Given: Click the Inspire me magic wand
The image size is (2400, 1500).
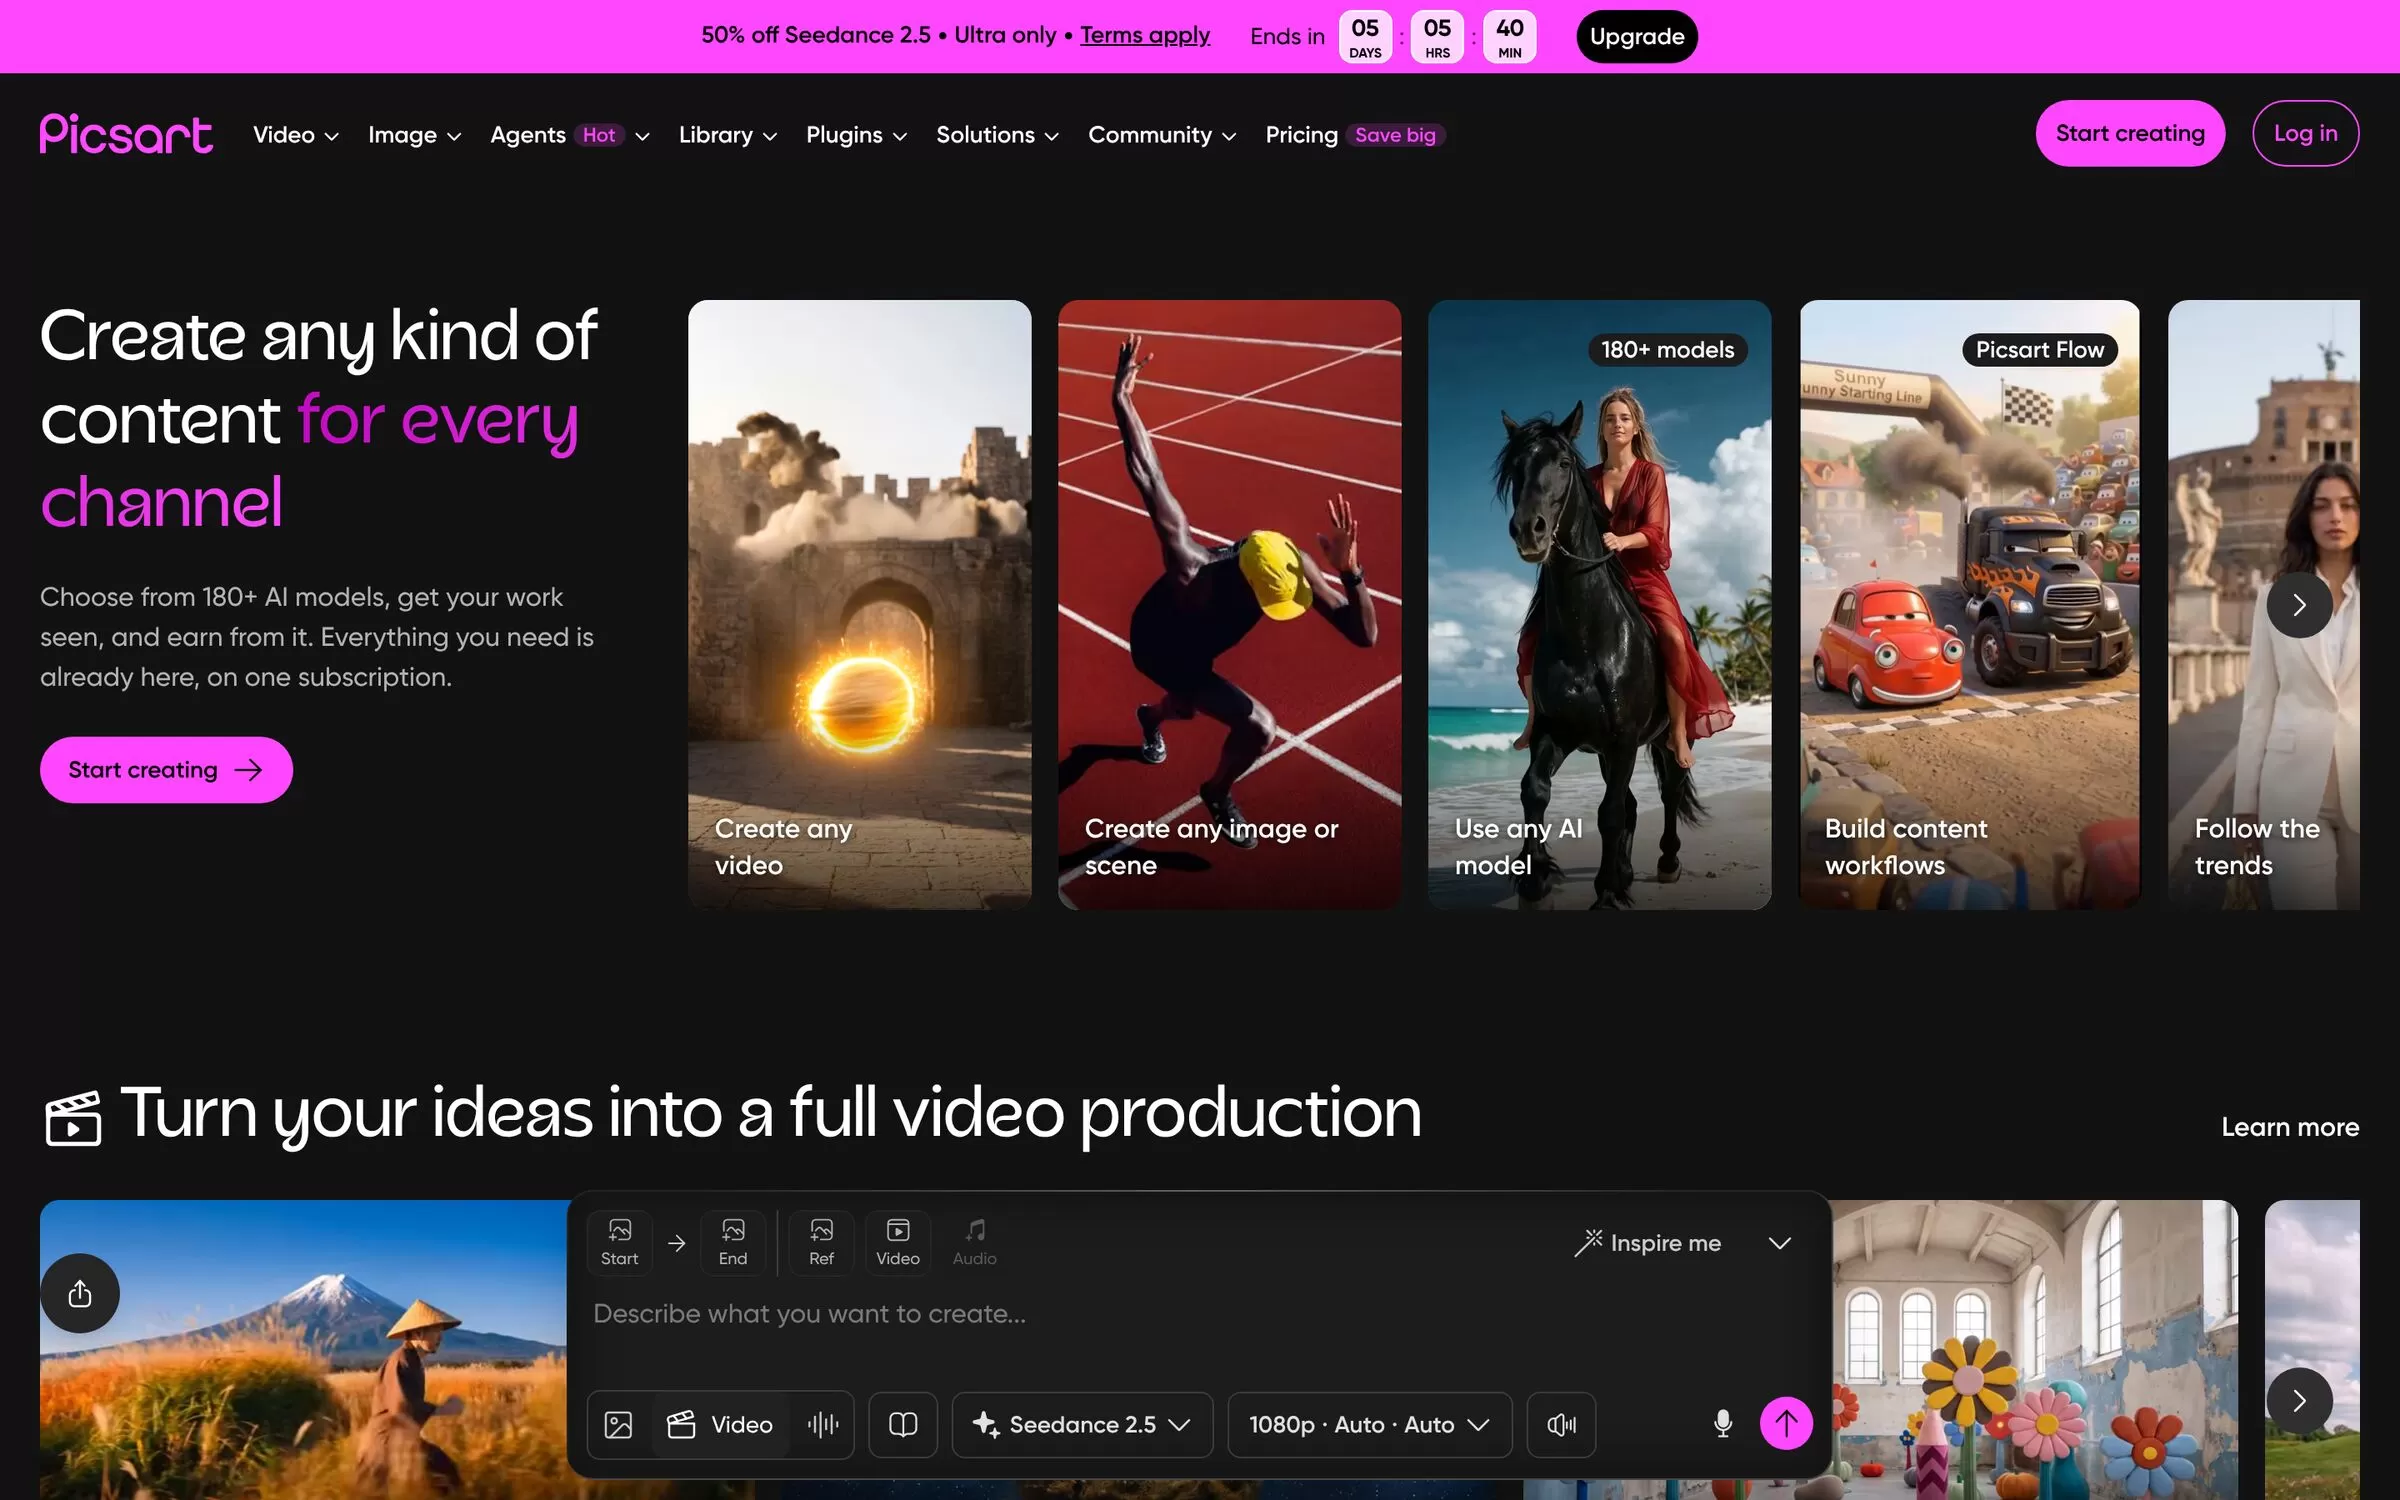Looking at the screenshot, I should pyautogui.click(x=1648, y=1243).
